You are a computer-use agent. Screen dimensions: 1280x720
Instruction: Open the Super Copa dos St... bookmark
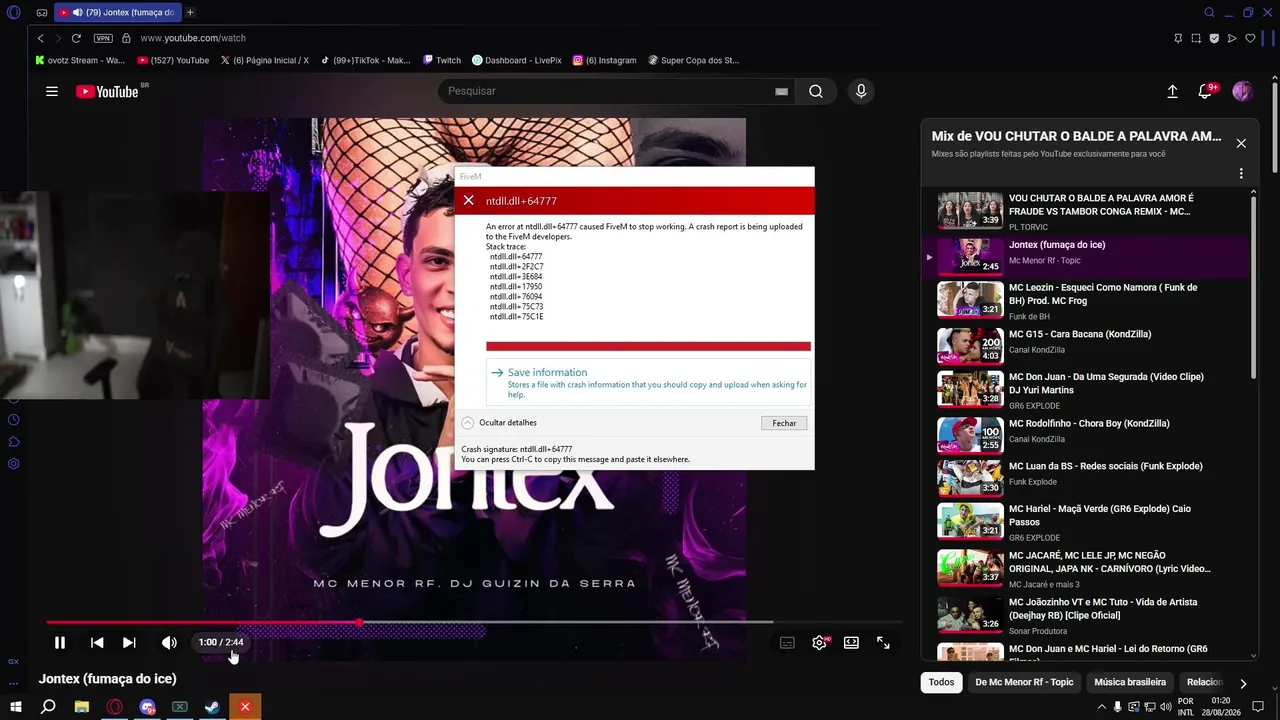pos(693,60)
